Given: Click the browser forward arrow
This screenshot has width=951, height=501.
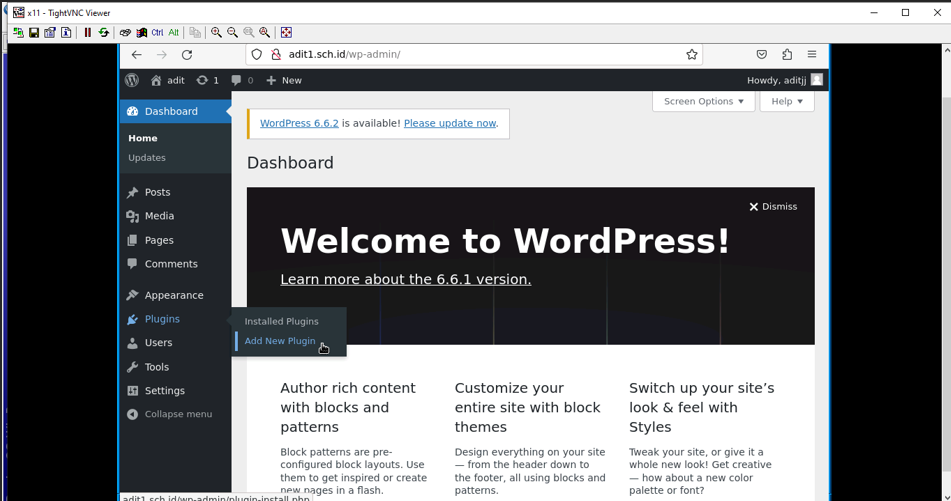Looking at the screenshot, I should [161, 55].
